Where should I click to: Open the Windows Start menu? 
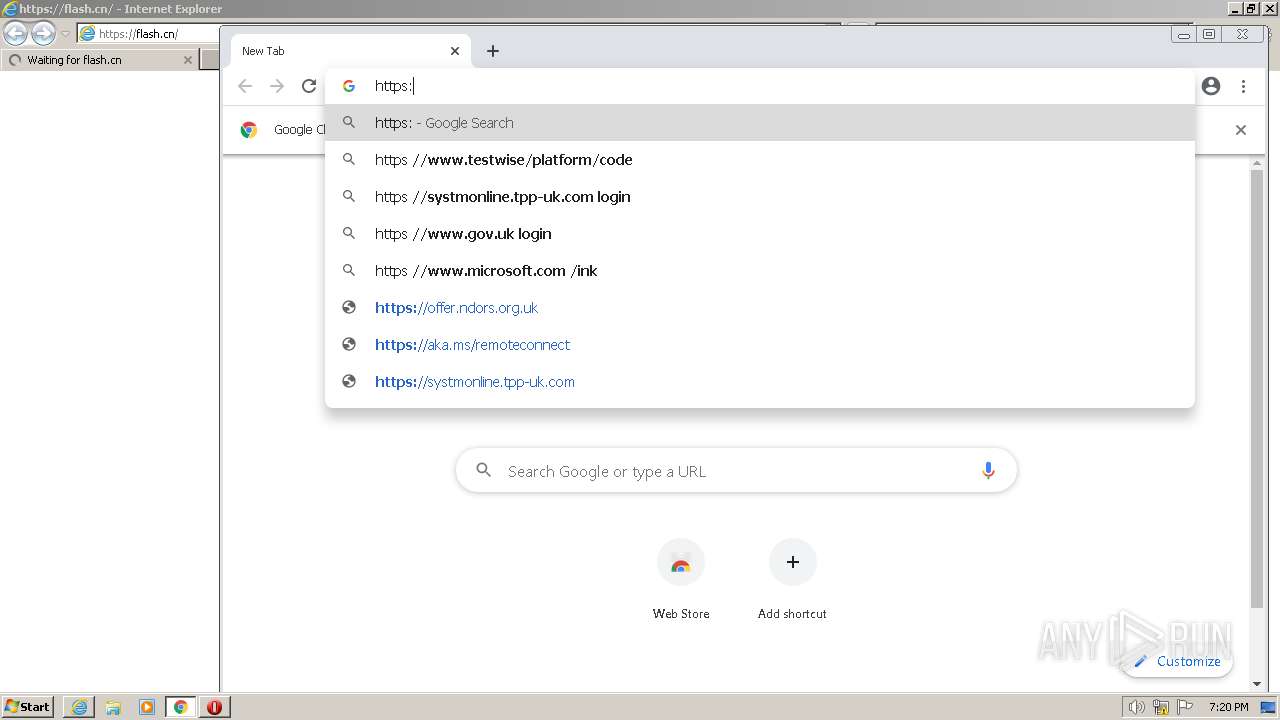(27, 706)
